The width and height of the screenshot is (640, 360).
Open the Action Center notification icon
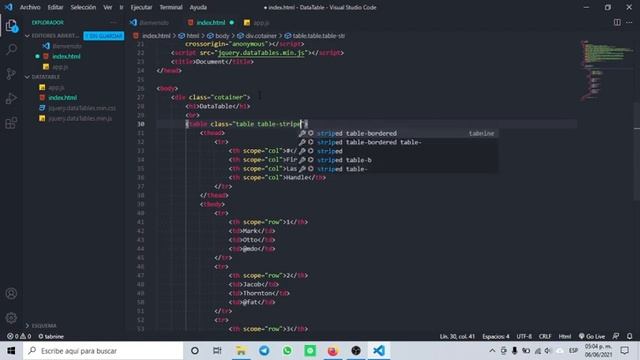tap(624, 351)
